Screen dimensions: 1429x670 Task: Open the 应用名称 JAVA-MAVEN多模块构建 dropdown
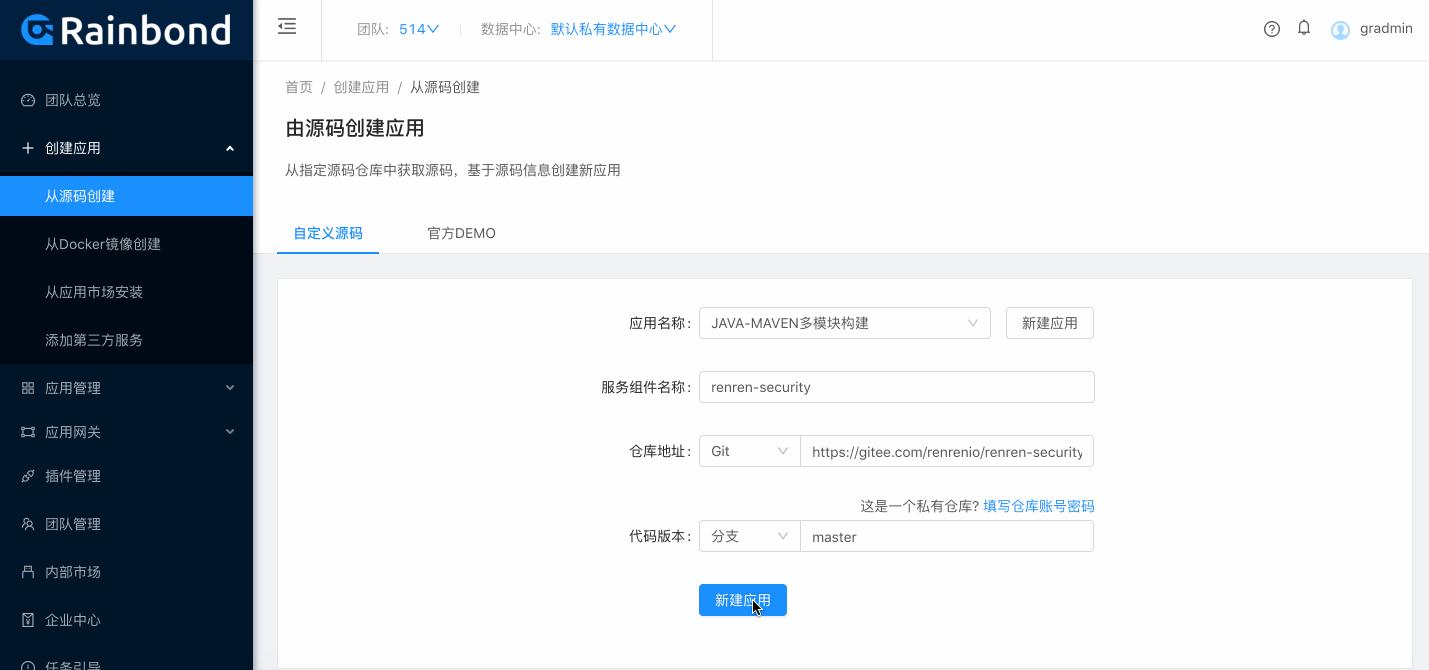point(845,323)
